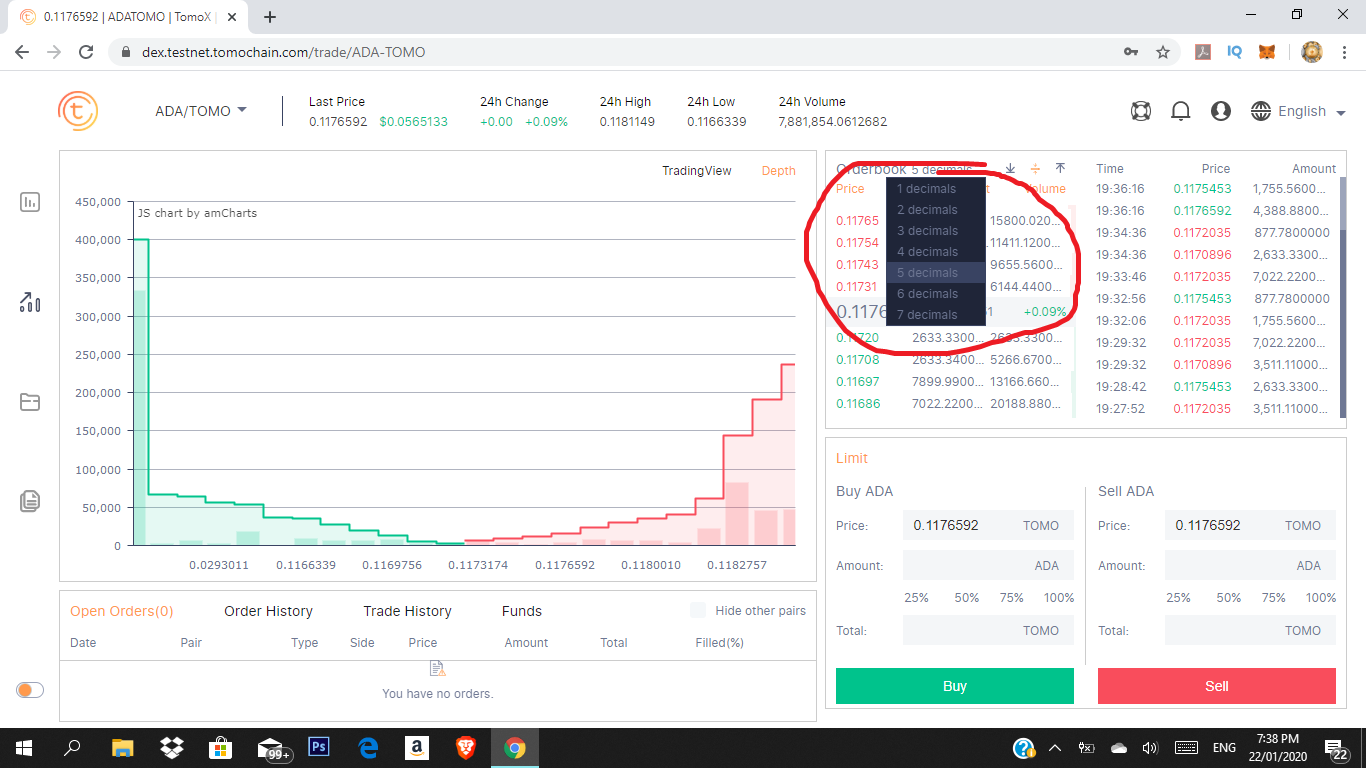Viewport: 1366px width, 768px height.
Task: Select 1 decimals option
Action: [935, 188]
